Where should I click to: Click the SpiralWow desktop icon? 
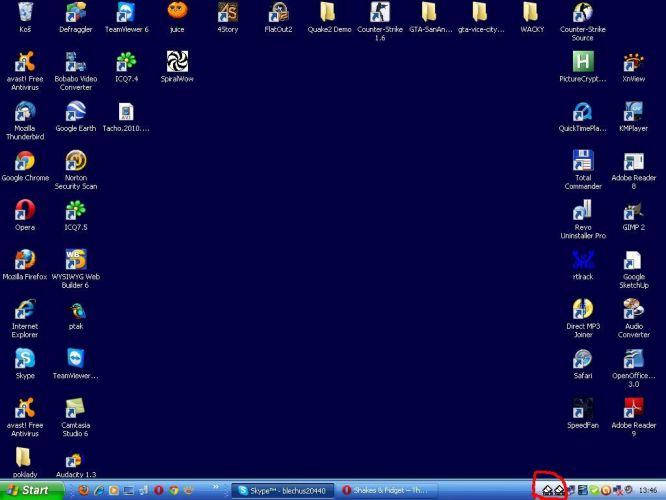pos(177,67)
